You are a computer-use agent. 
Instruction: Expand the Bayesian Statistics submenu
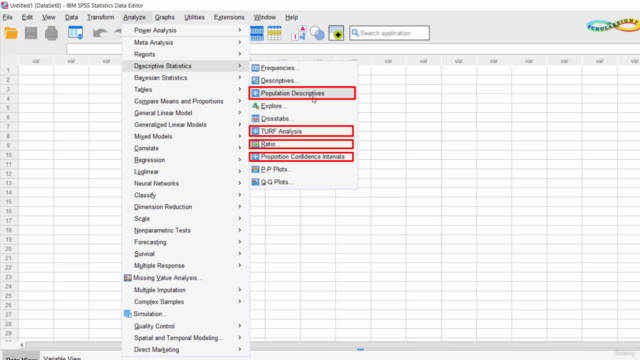186,78
